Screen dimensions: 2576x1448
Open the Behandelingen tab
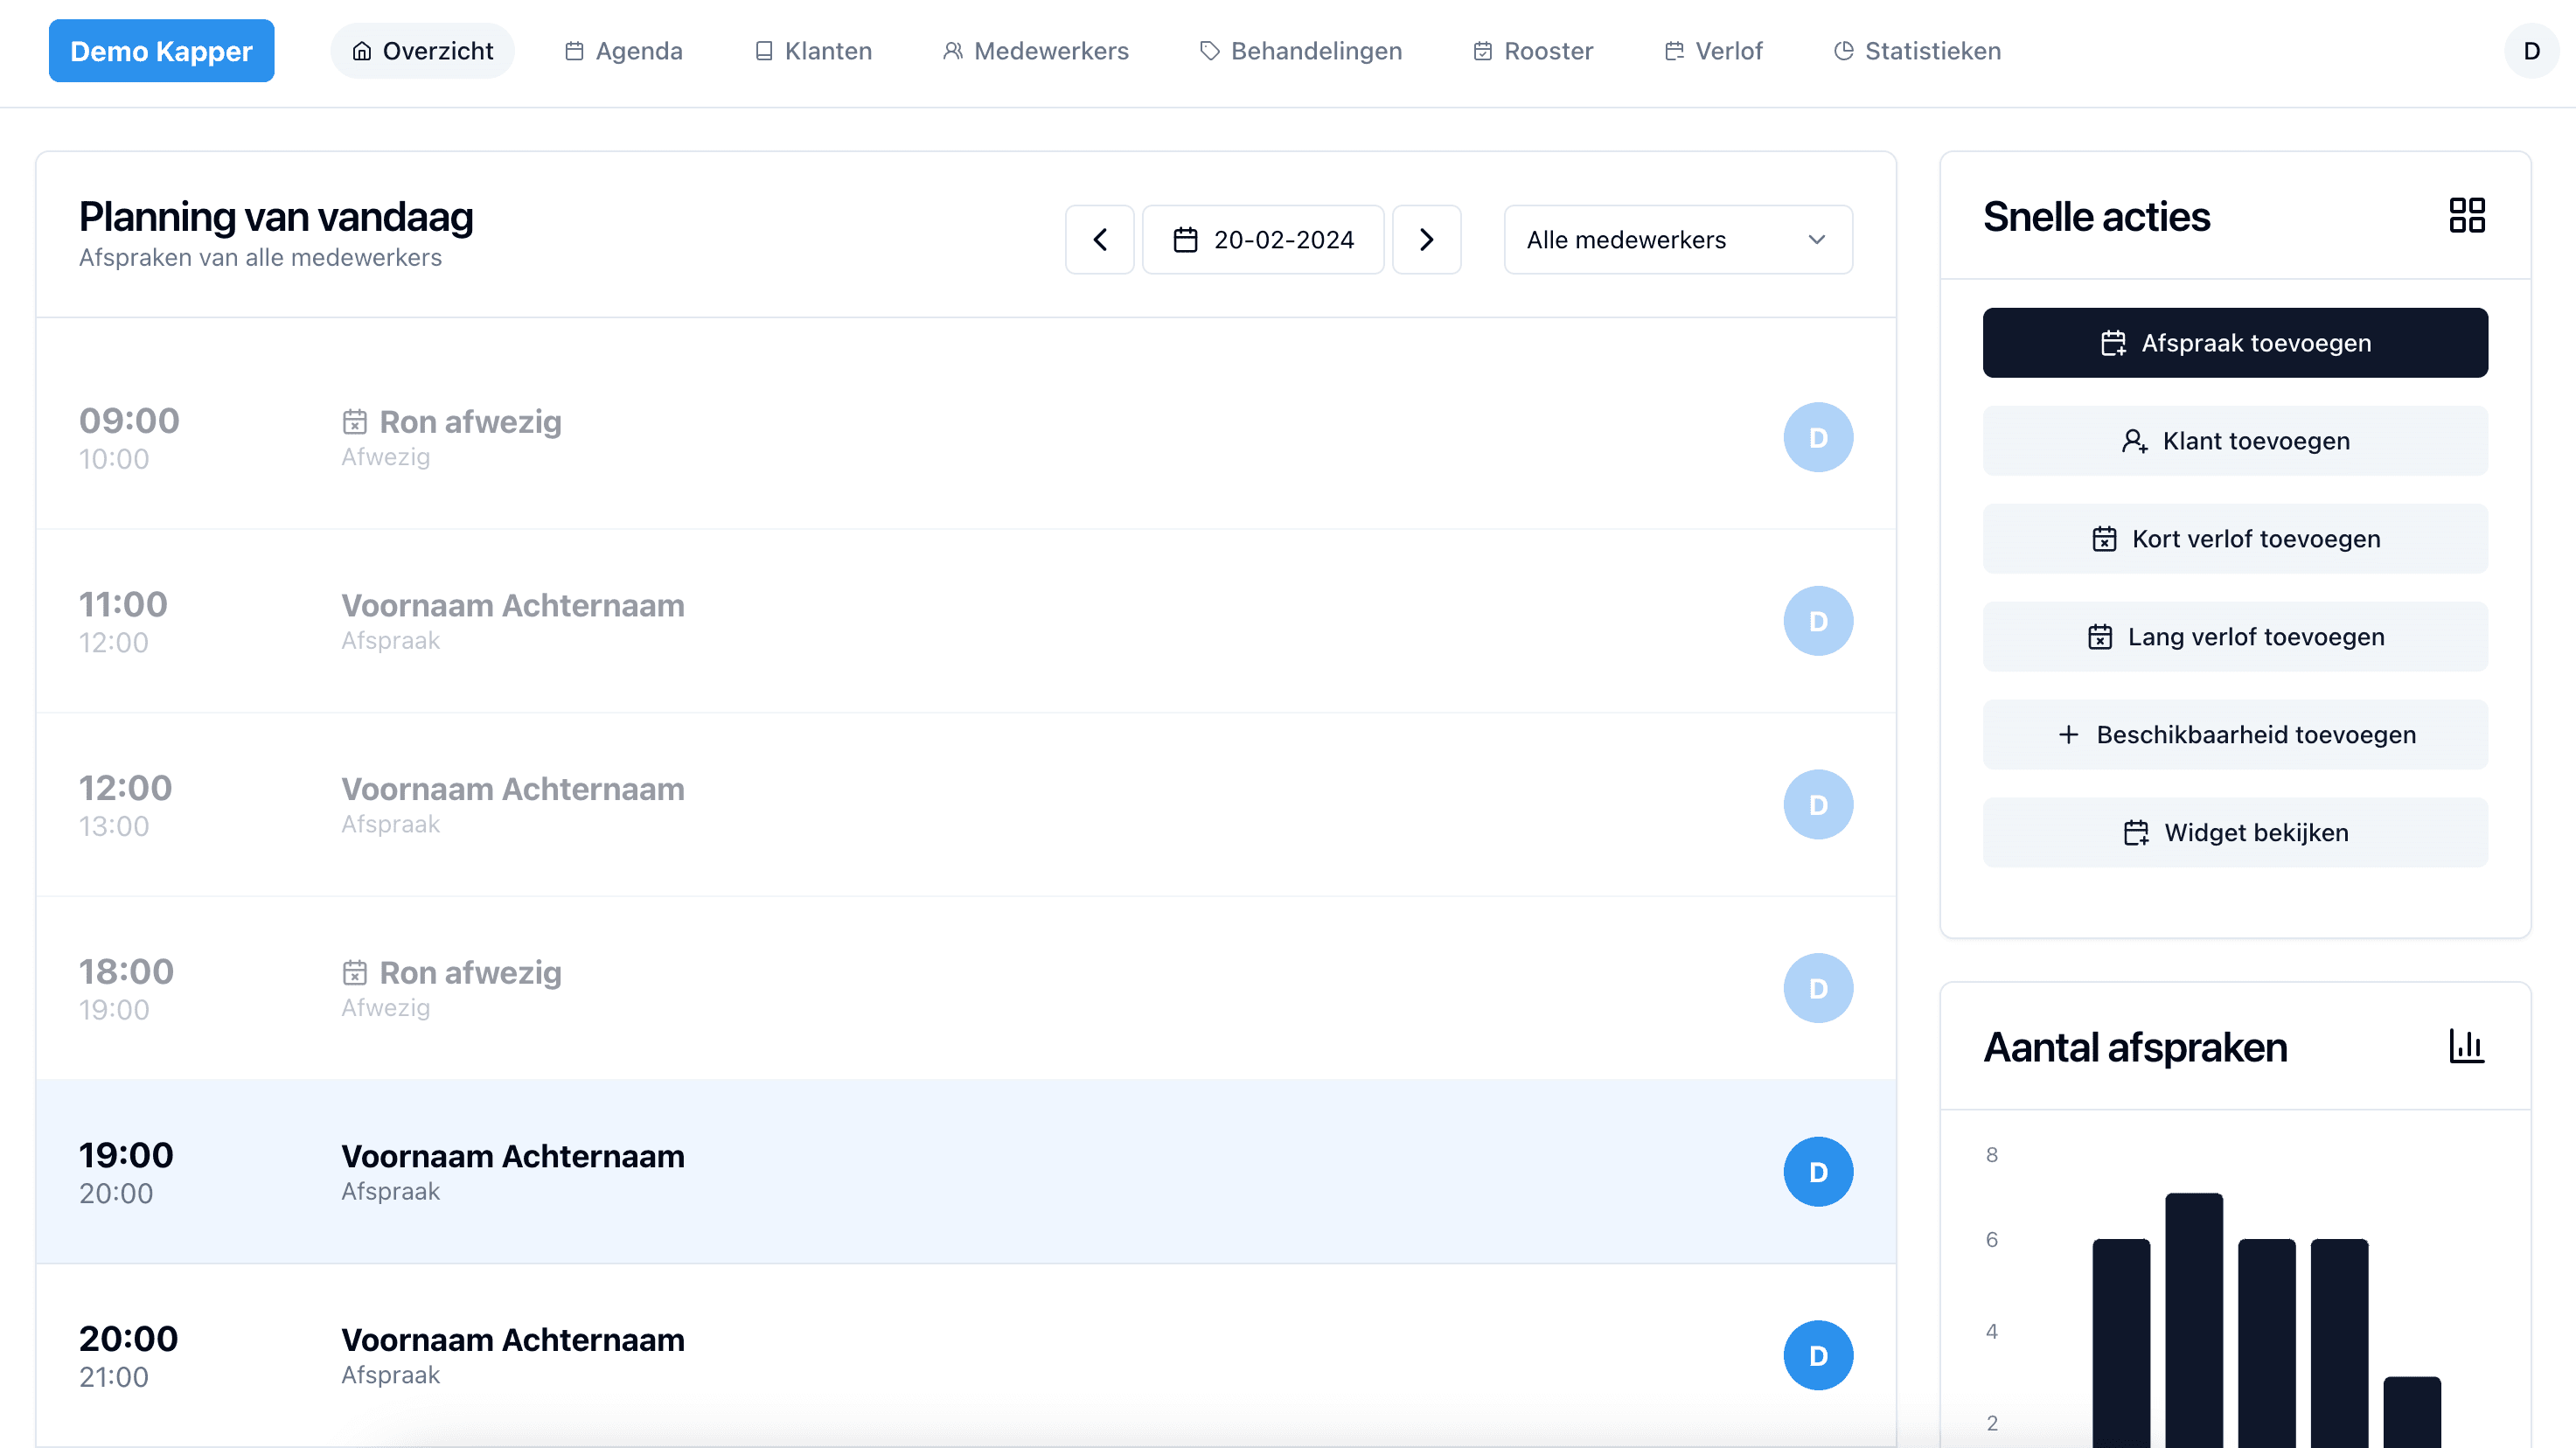click(1300, 51)
